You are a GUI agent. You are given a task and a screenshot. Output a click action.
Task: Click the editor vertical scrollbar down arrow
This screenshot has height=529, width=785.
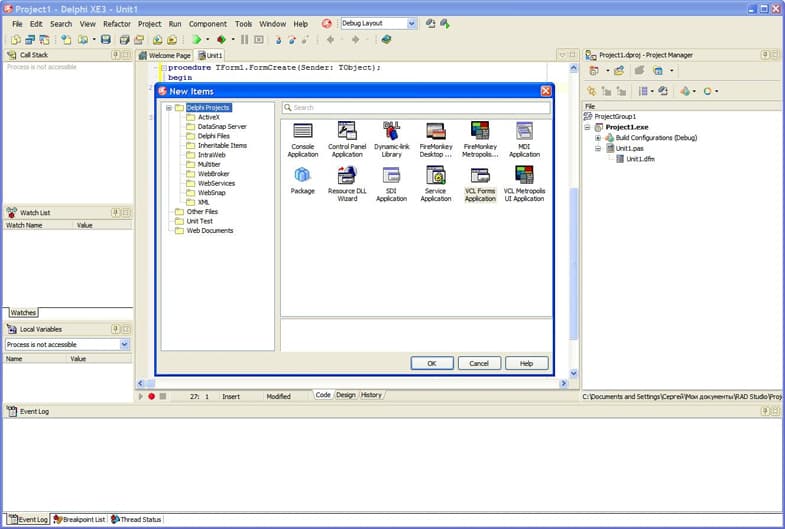[574, 373]
